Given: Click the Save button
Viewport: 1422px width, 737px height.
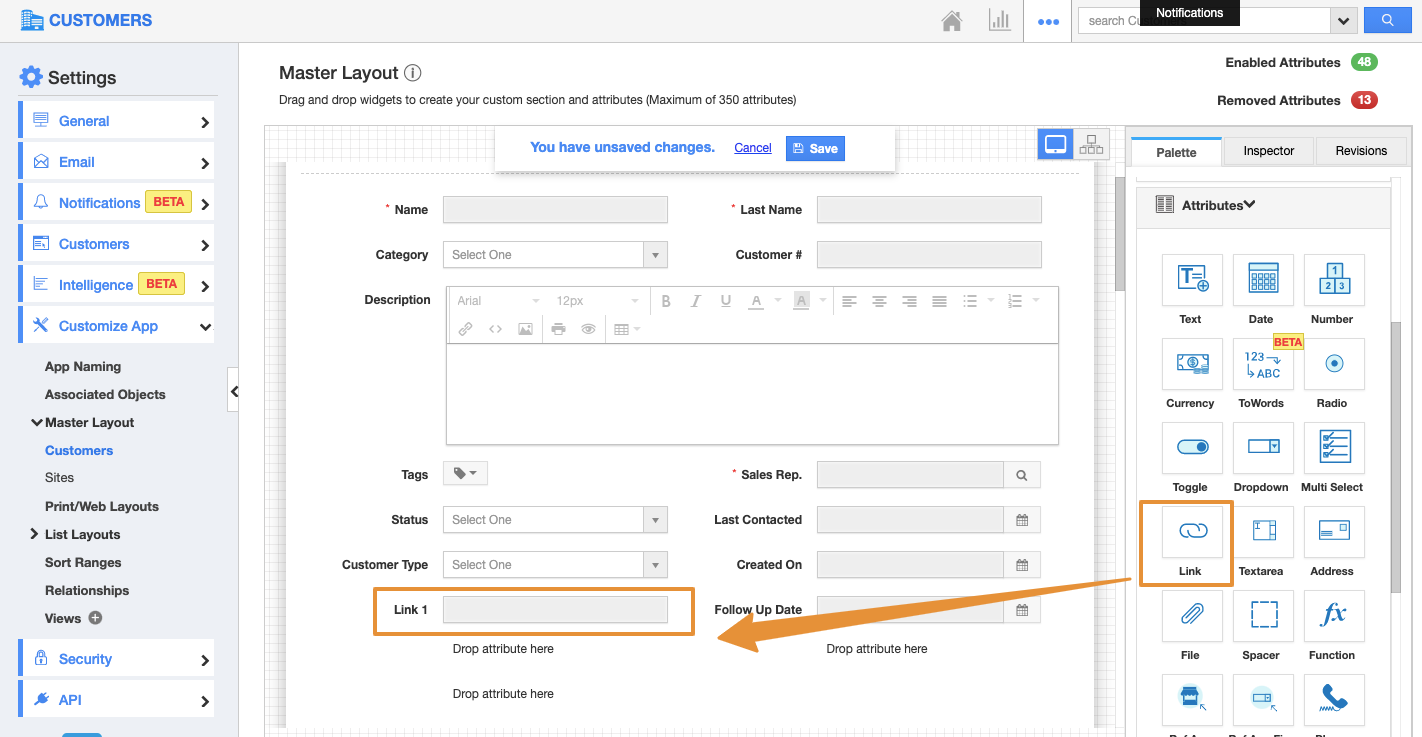Looking at the screenshot, I should click(815, 148).
